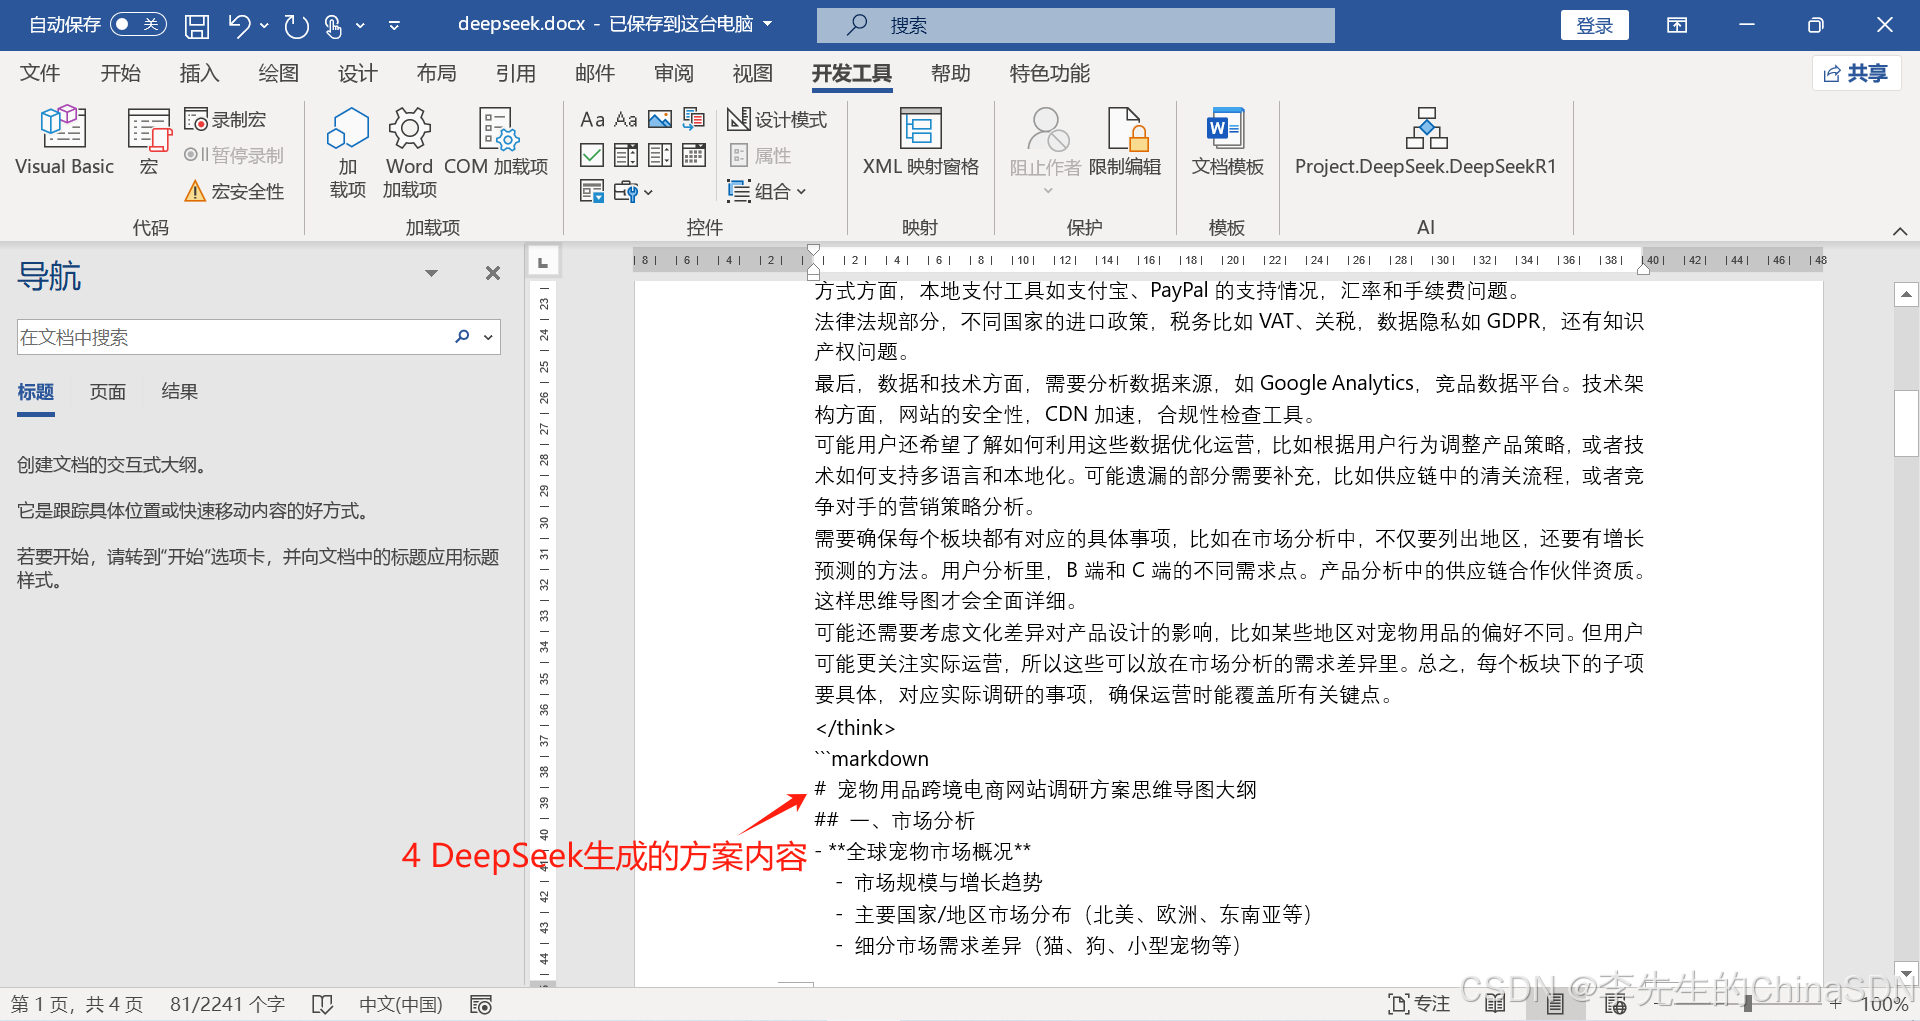Start recording a macro
This screenshot has width=1920, height=1021.
225,120
